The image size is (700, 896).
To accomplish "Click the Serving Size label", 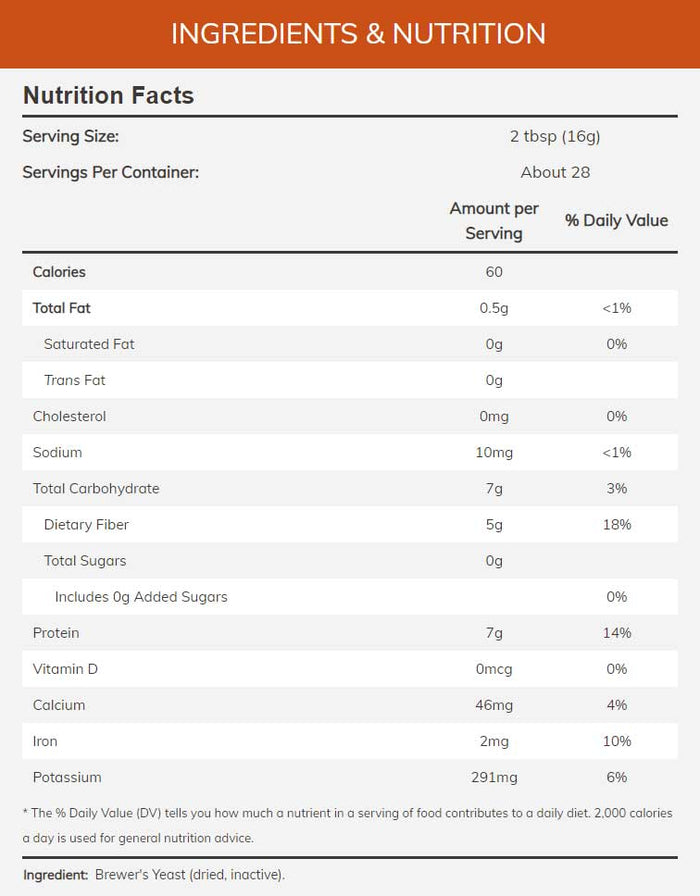I will point(71,137).
